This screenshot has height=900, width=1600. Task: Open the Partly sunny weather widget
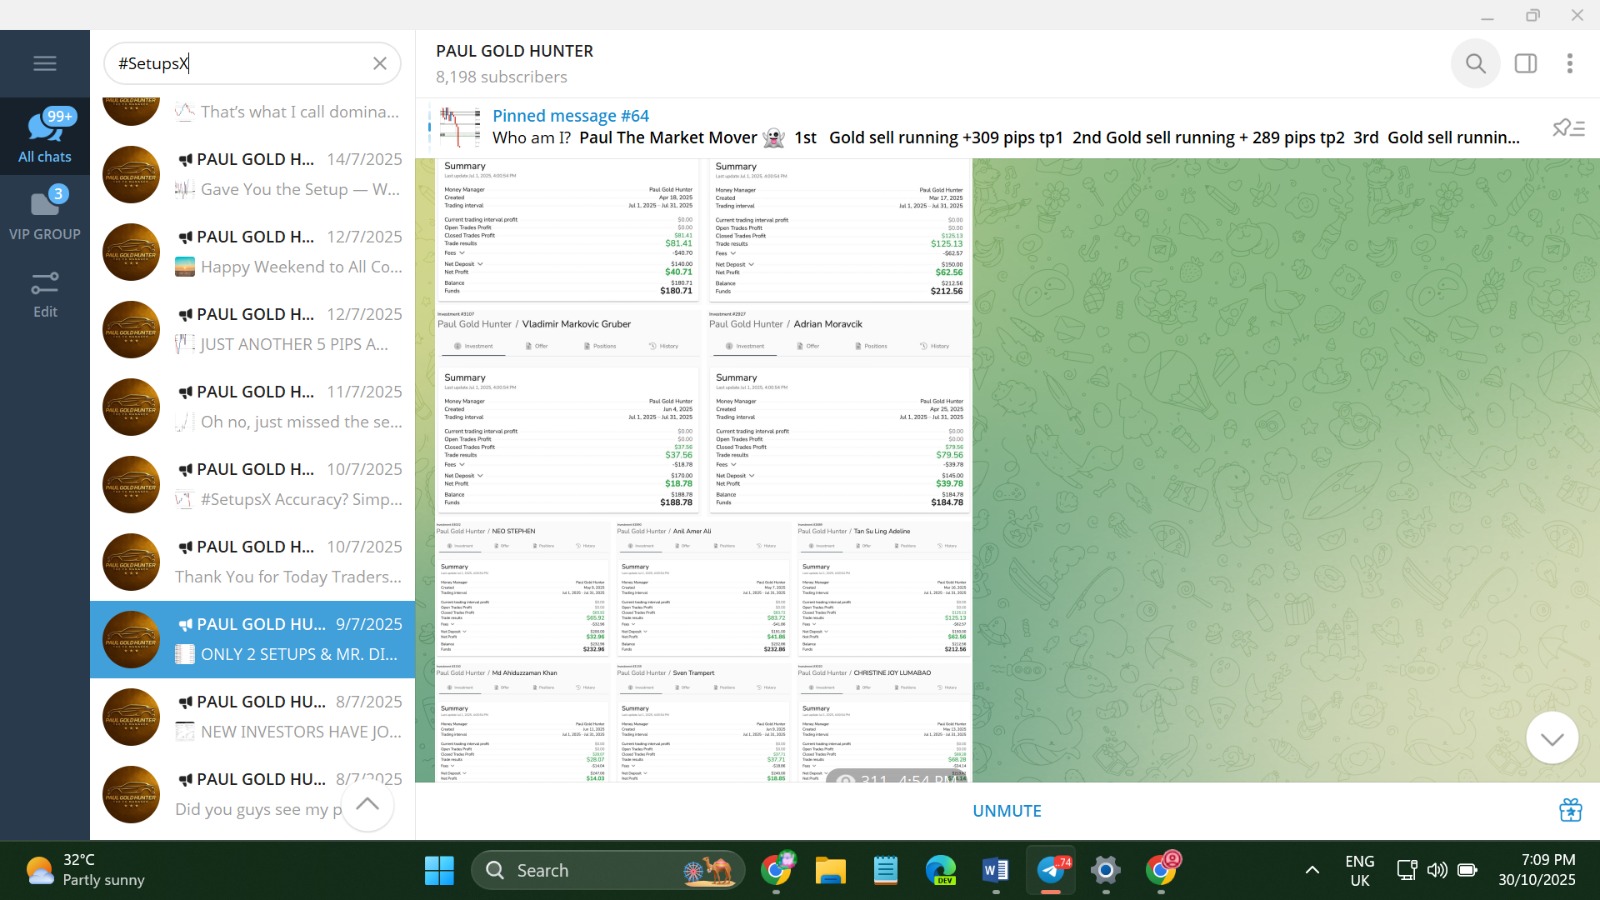pos(85,870)
